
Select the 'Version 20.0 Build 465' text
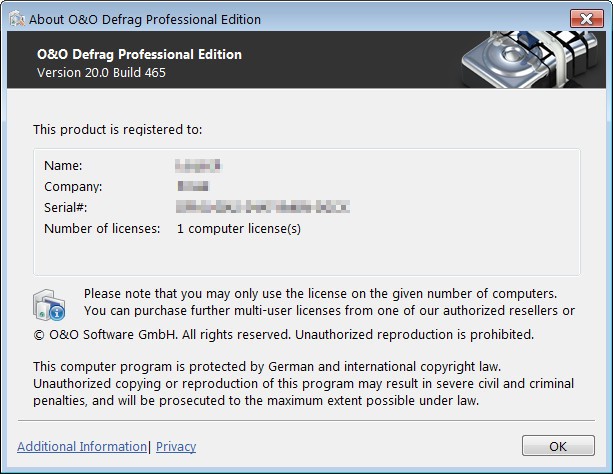tap(101, 73)
